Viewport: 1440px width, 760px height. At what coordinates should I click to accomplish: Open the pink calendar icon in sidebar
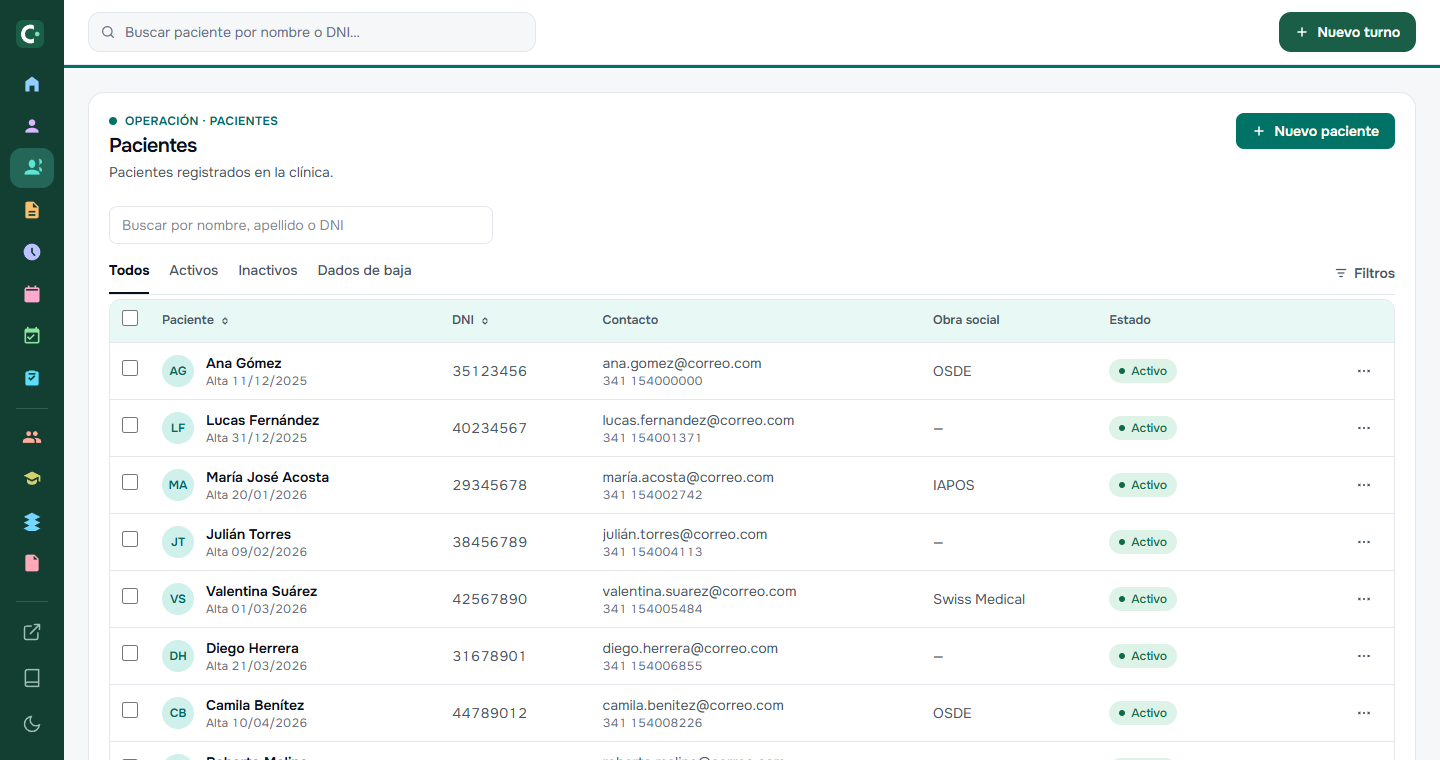pos(32,294)
